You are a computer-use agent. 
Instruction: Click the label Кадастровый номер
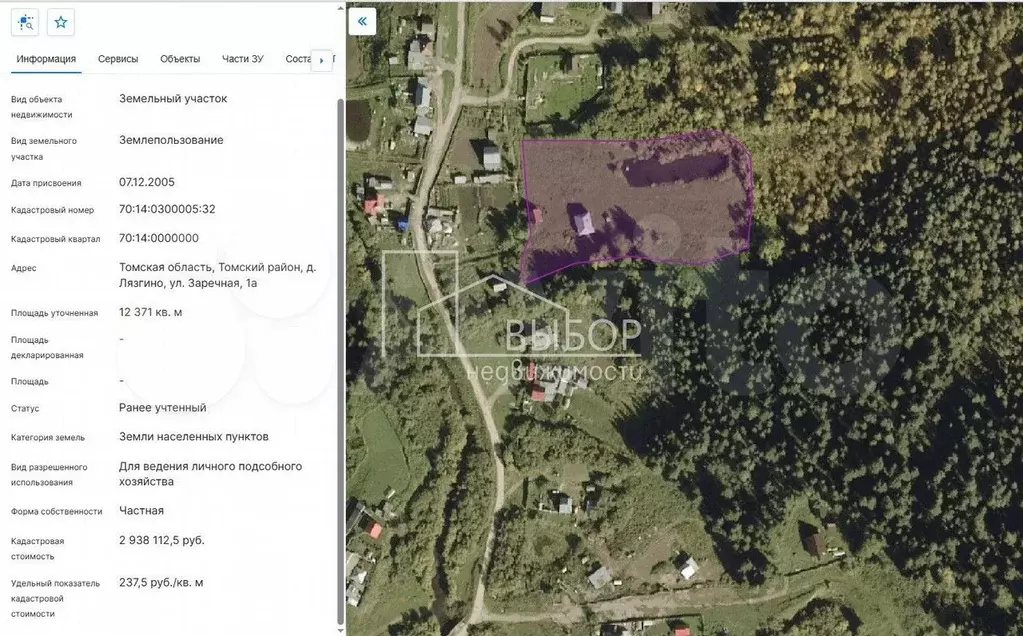pos(52,210)
